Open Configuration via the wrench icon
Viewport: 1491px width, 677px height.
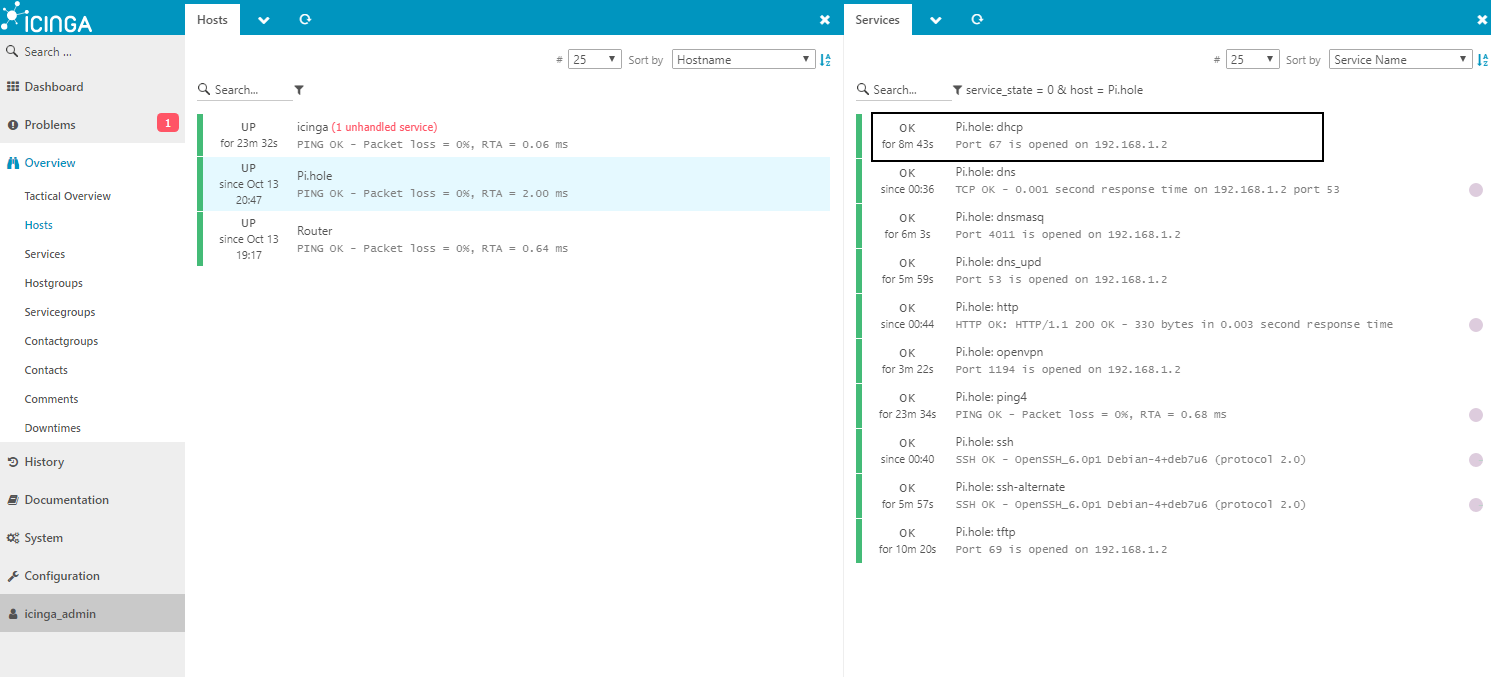coord(63,575)
